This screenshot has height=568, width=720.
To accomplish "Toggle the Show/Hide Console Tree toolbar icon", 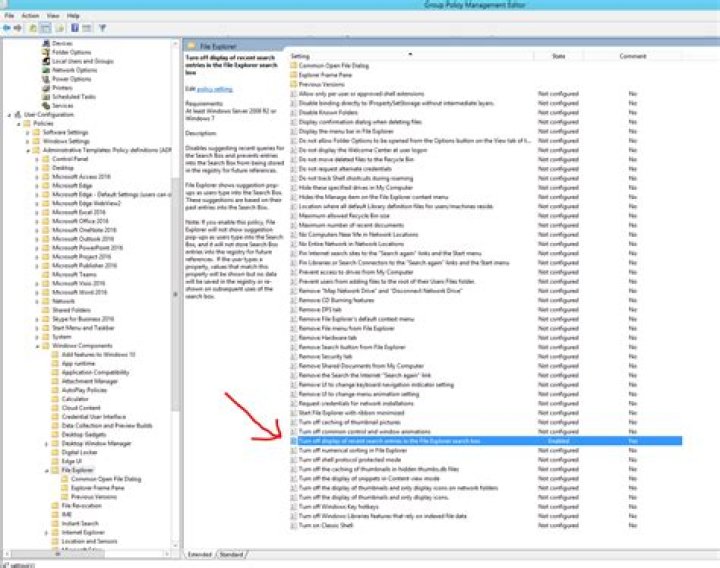I will pos(45,28).
